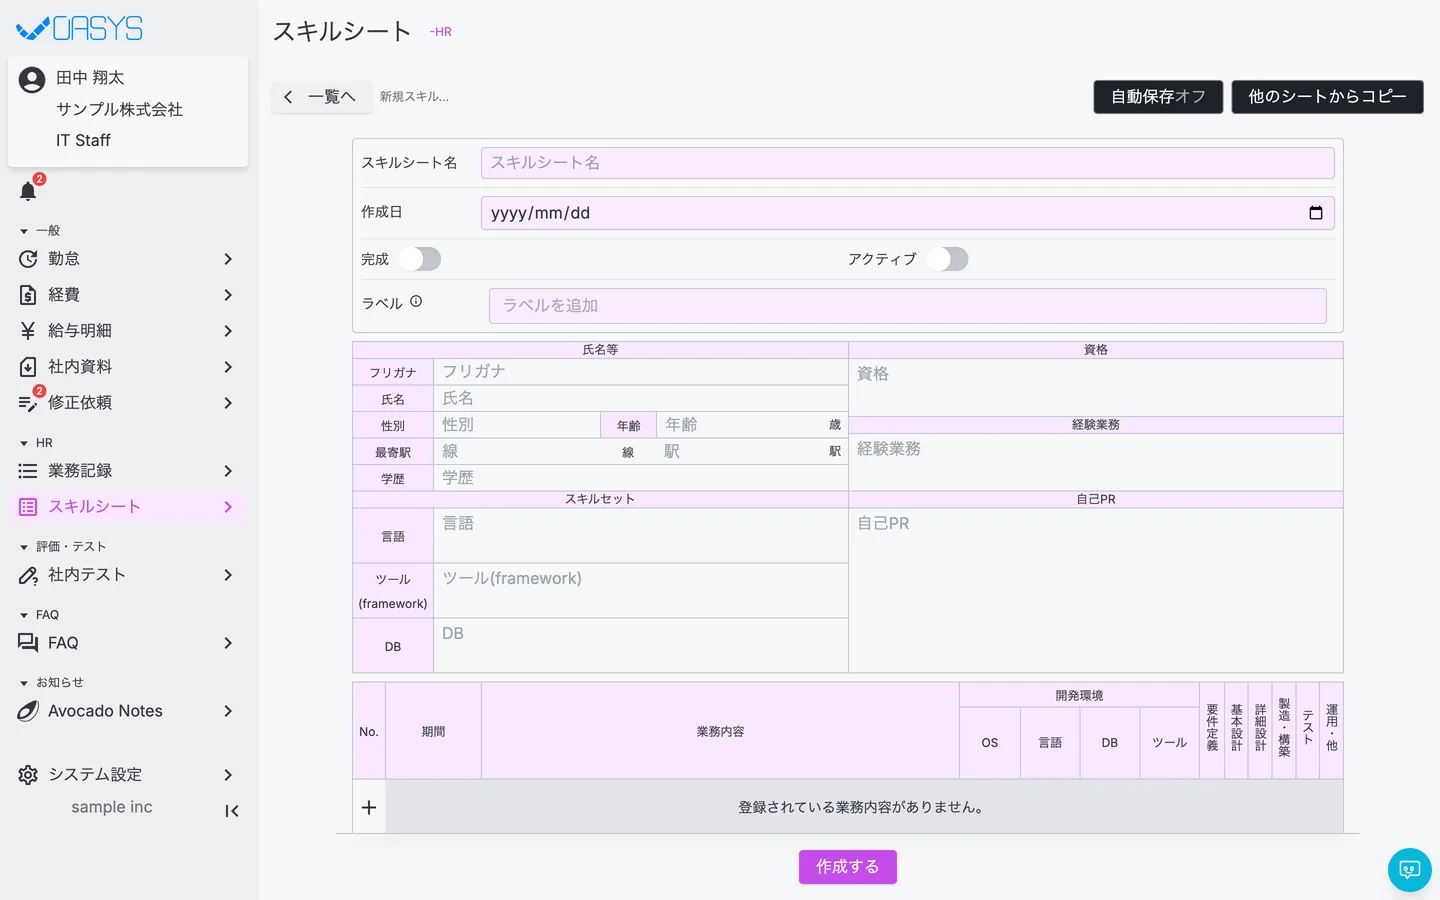Click the 資格 text area
The height and width of the screenshot is (900, 1440).
pos(1096,387)
